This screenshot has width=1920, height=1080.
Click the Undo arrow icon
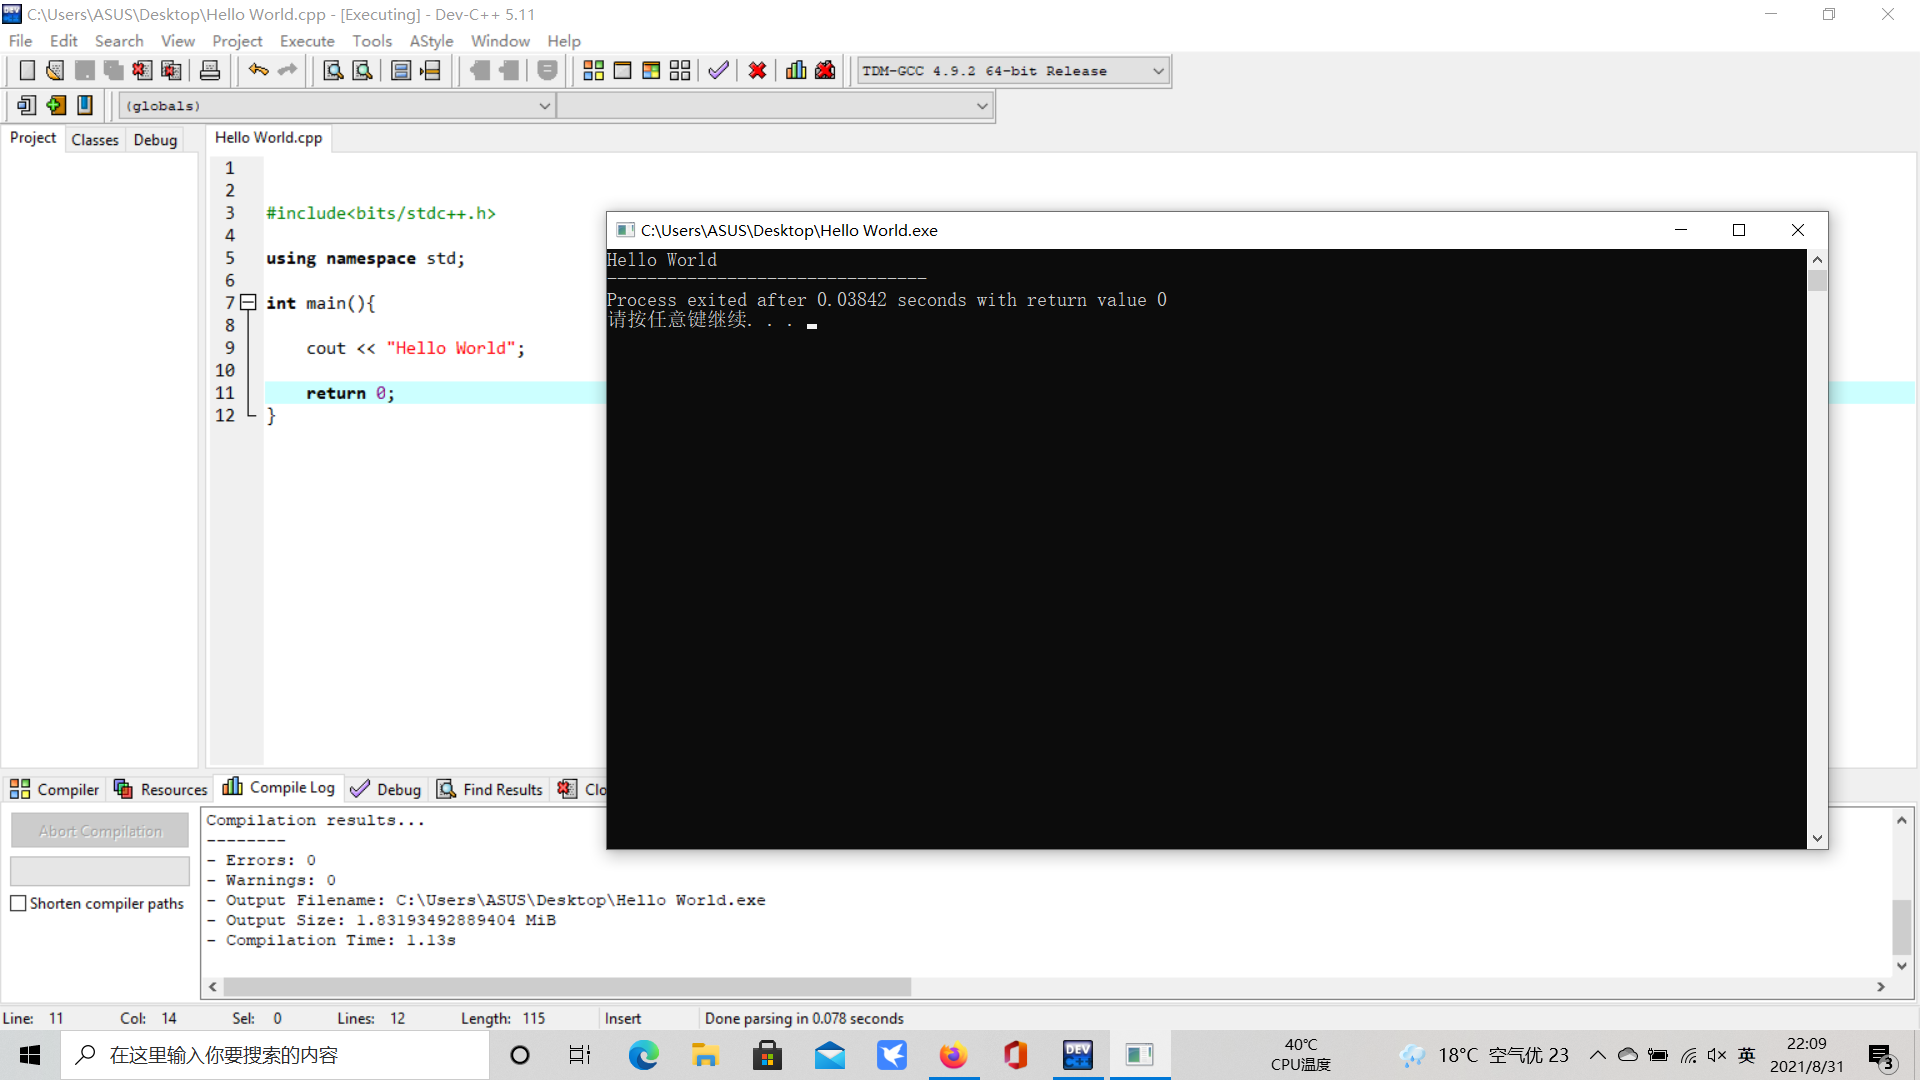coord(259,71)
